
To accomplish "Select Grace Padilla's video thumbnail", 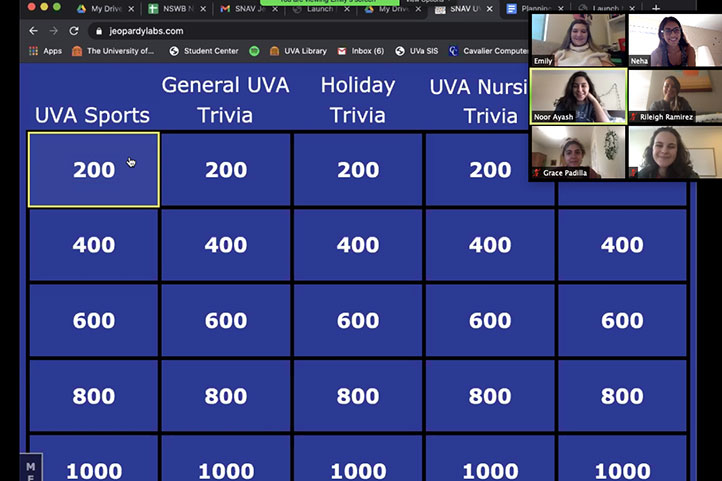I will click(x=578, y=152).
